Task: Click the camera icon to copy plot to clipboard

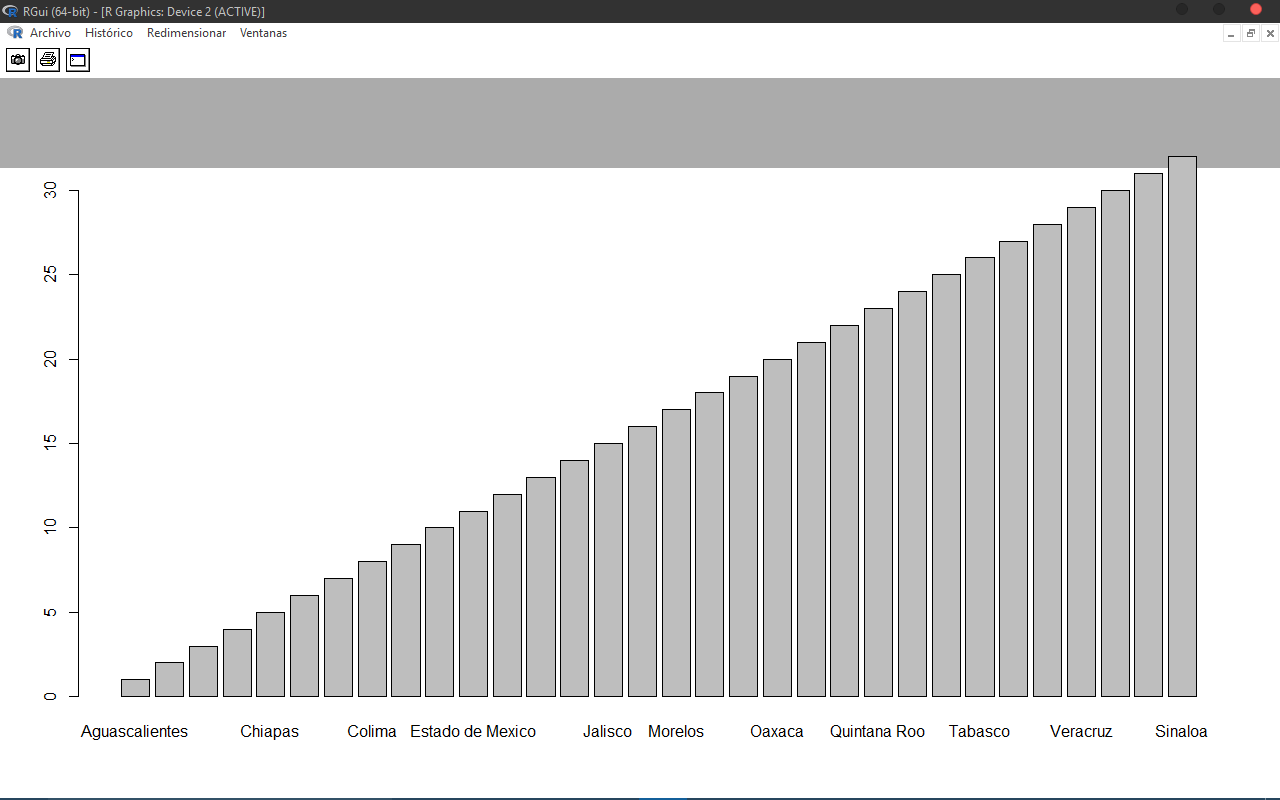Action: [18, 60]
